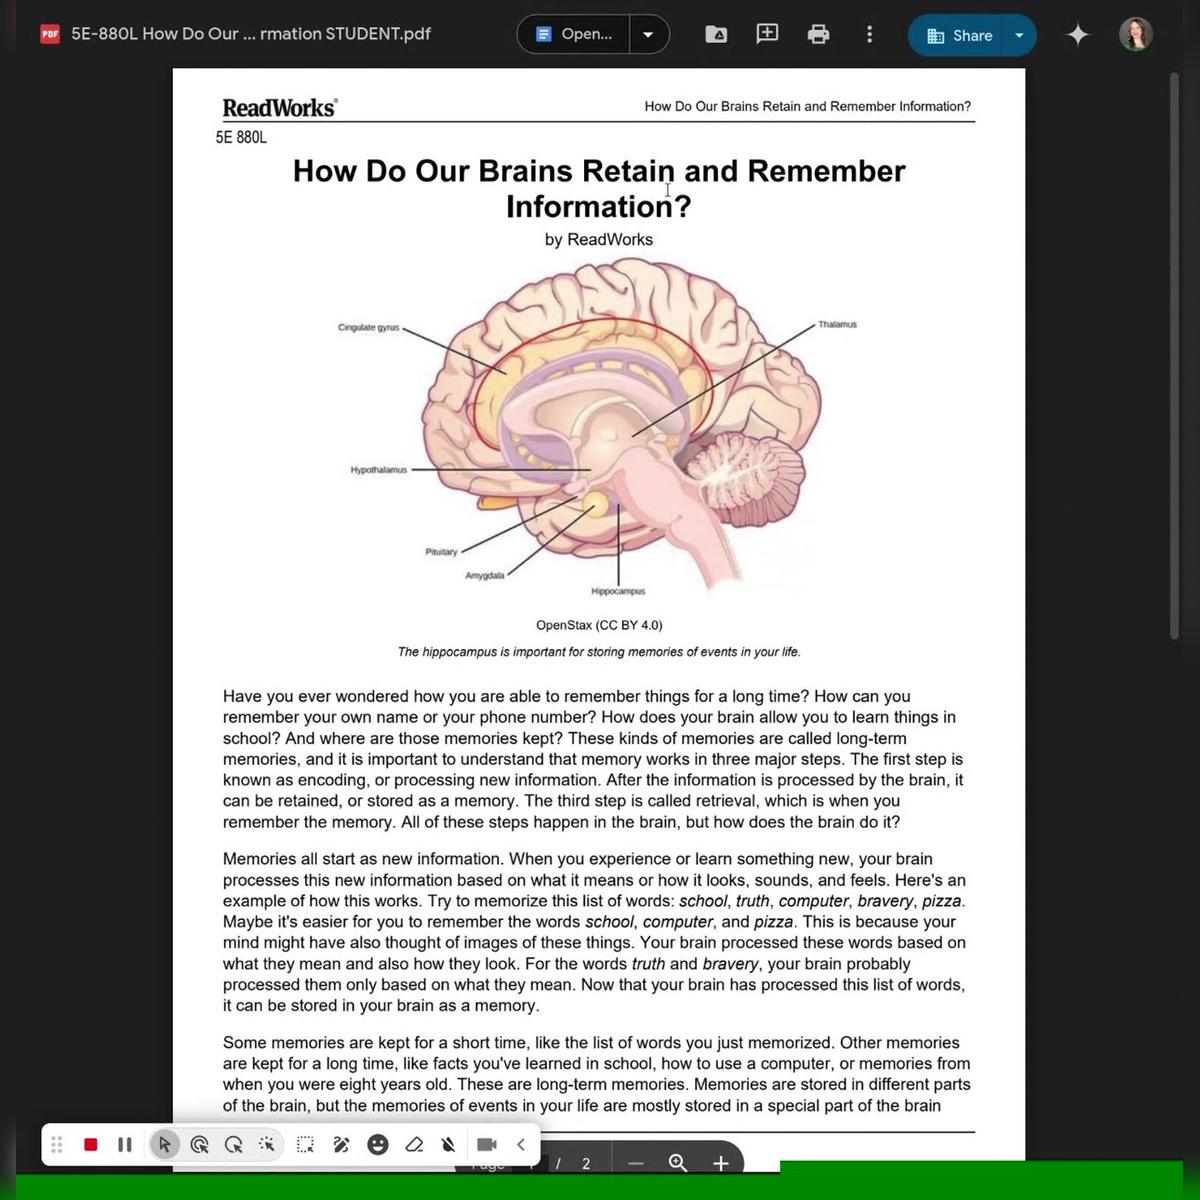Toggle the webcam camera in recorder
This screenshot has height=1200, width=1200.
[x=487, y=1145]
